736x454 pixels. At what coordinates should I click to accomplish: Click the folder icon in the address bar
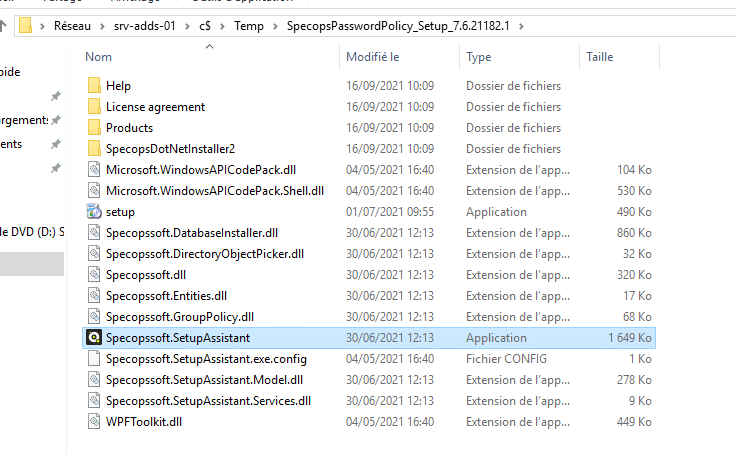[x=25, y=26]
